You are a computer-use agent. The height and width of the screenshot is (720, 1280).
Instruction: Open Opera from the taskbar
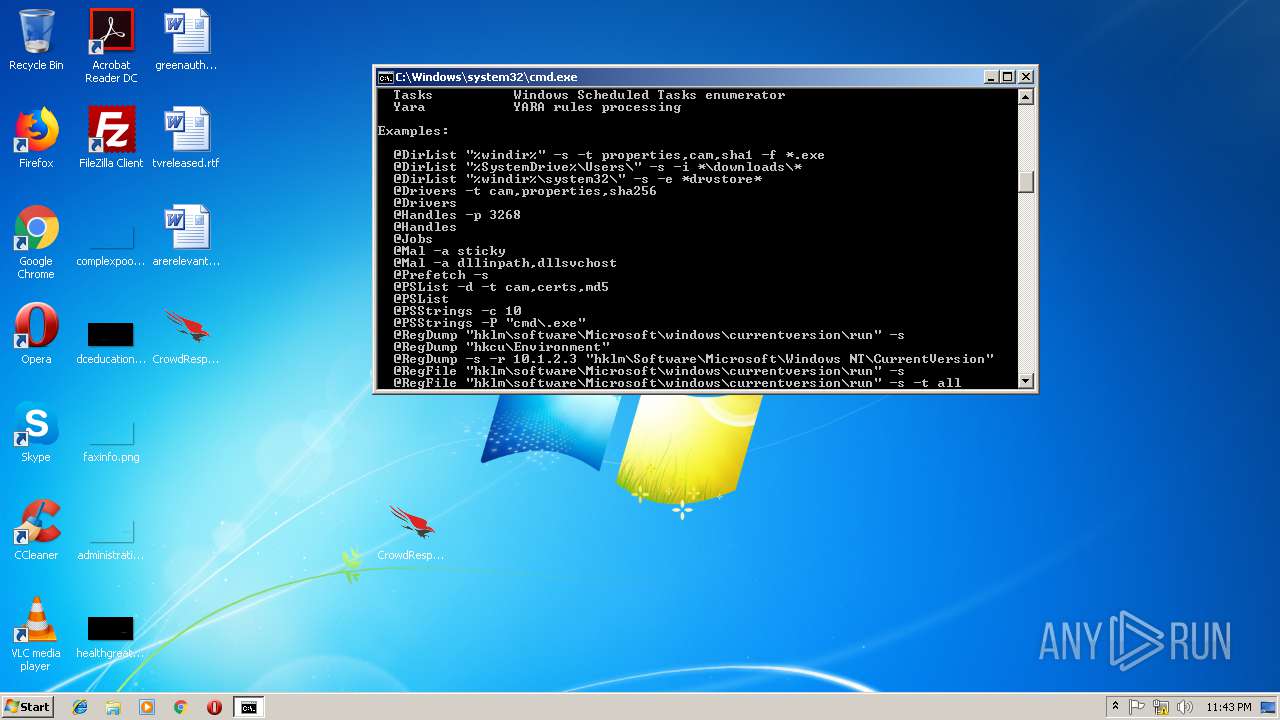coord(214,707)
